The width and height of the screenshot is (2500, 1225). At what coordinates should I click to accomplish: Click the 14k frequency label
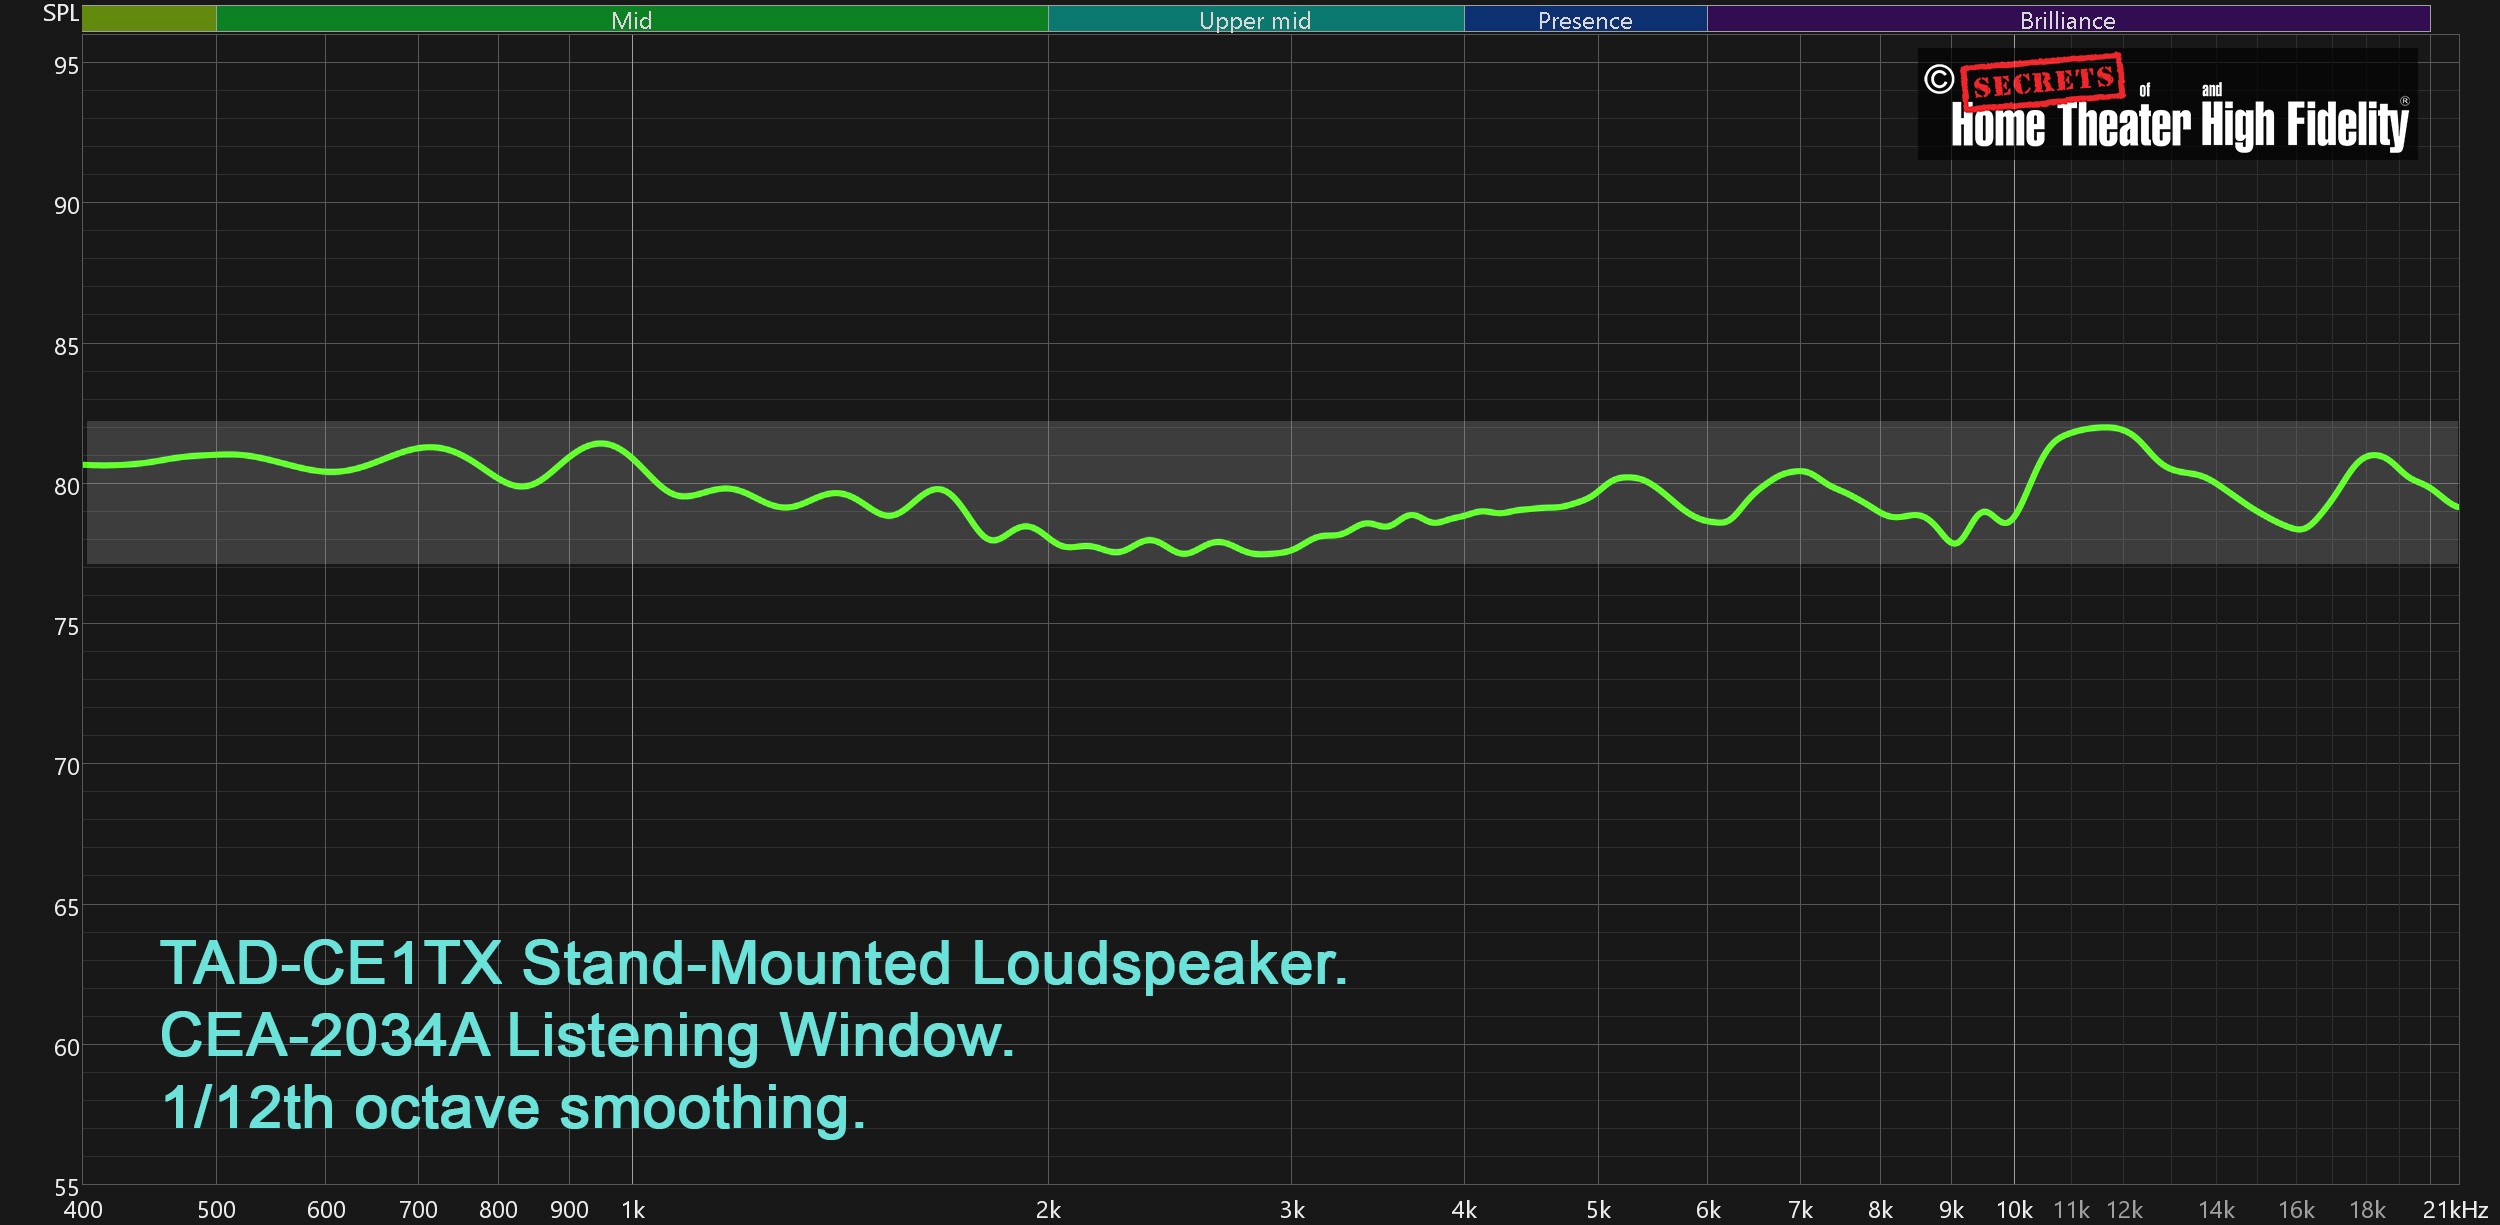tap(2216, 1210)
